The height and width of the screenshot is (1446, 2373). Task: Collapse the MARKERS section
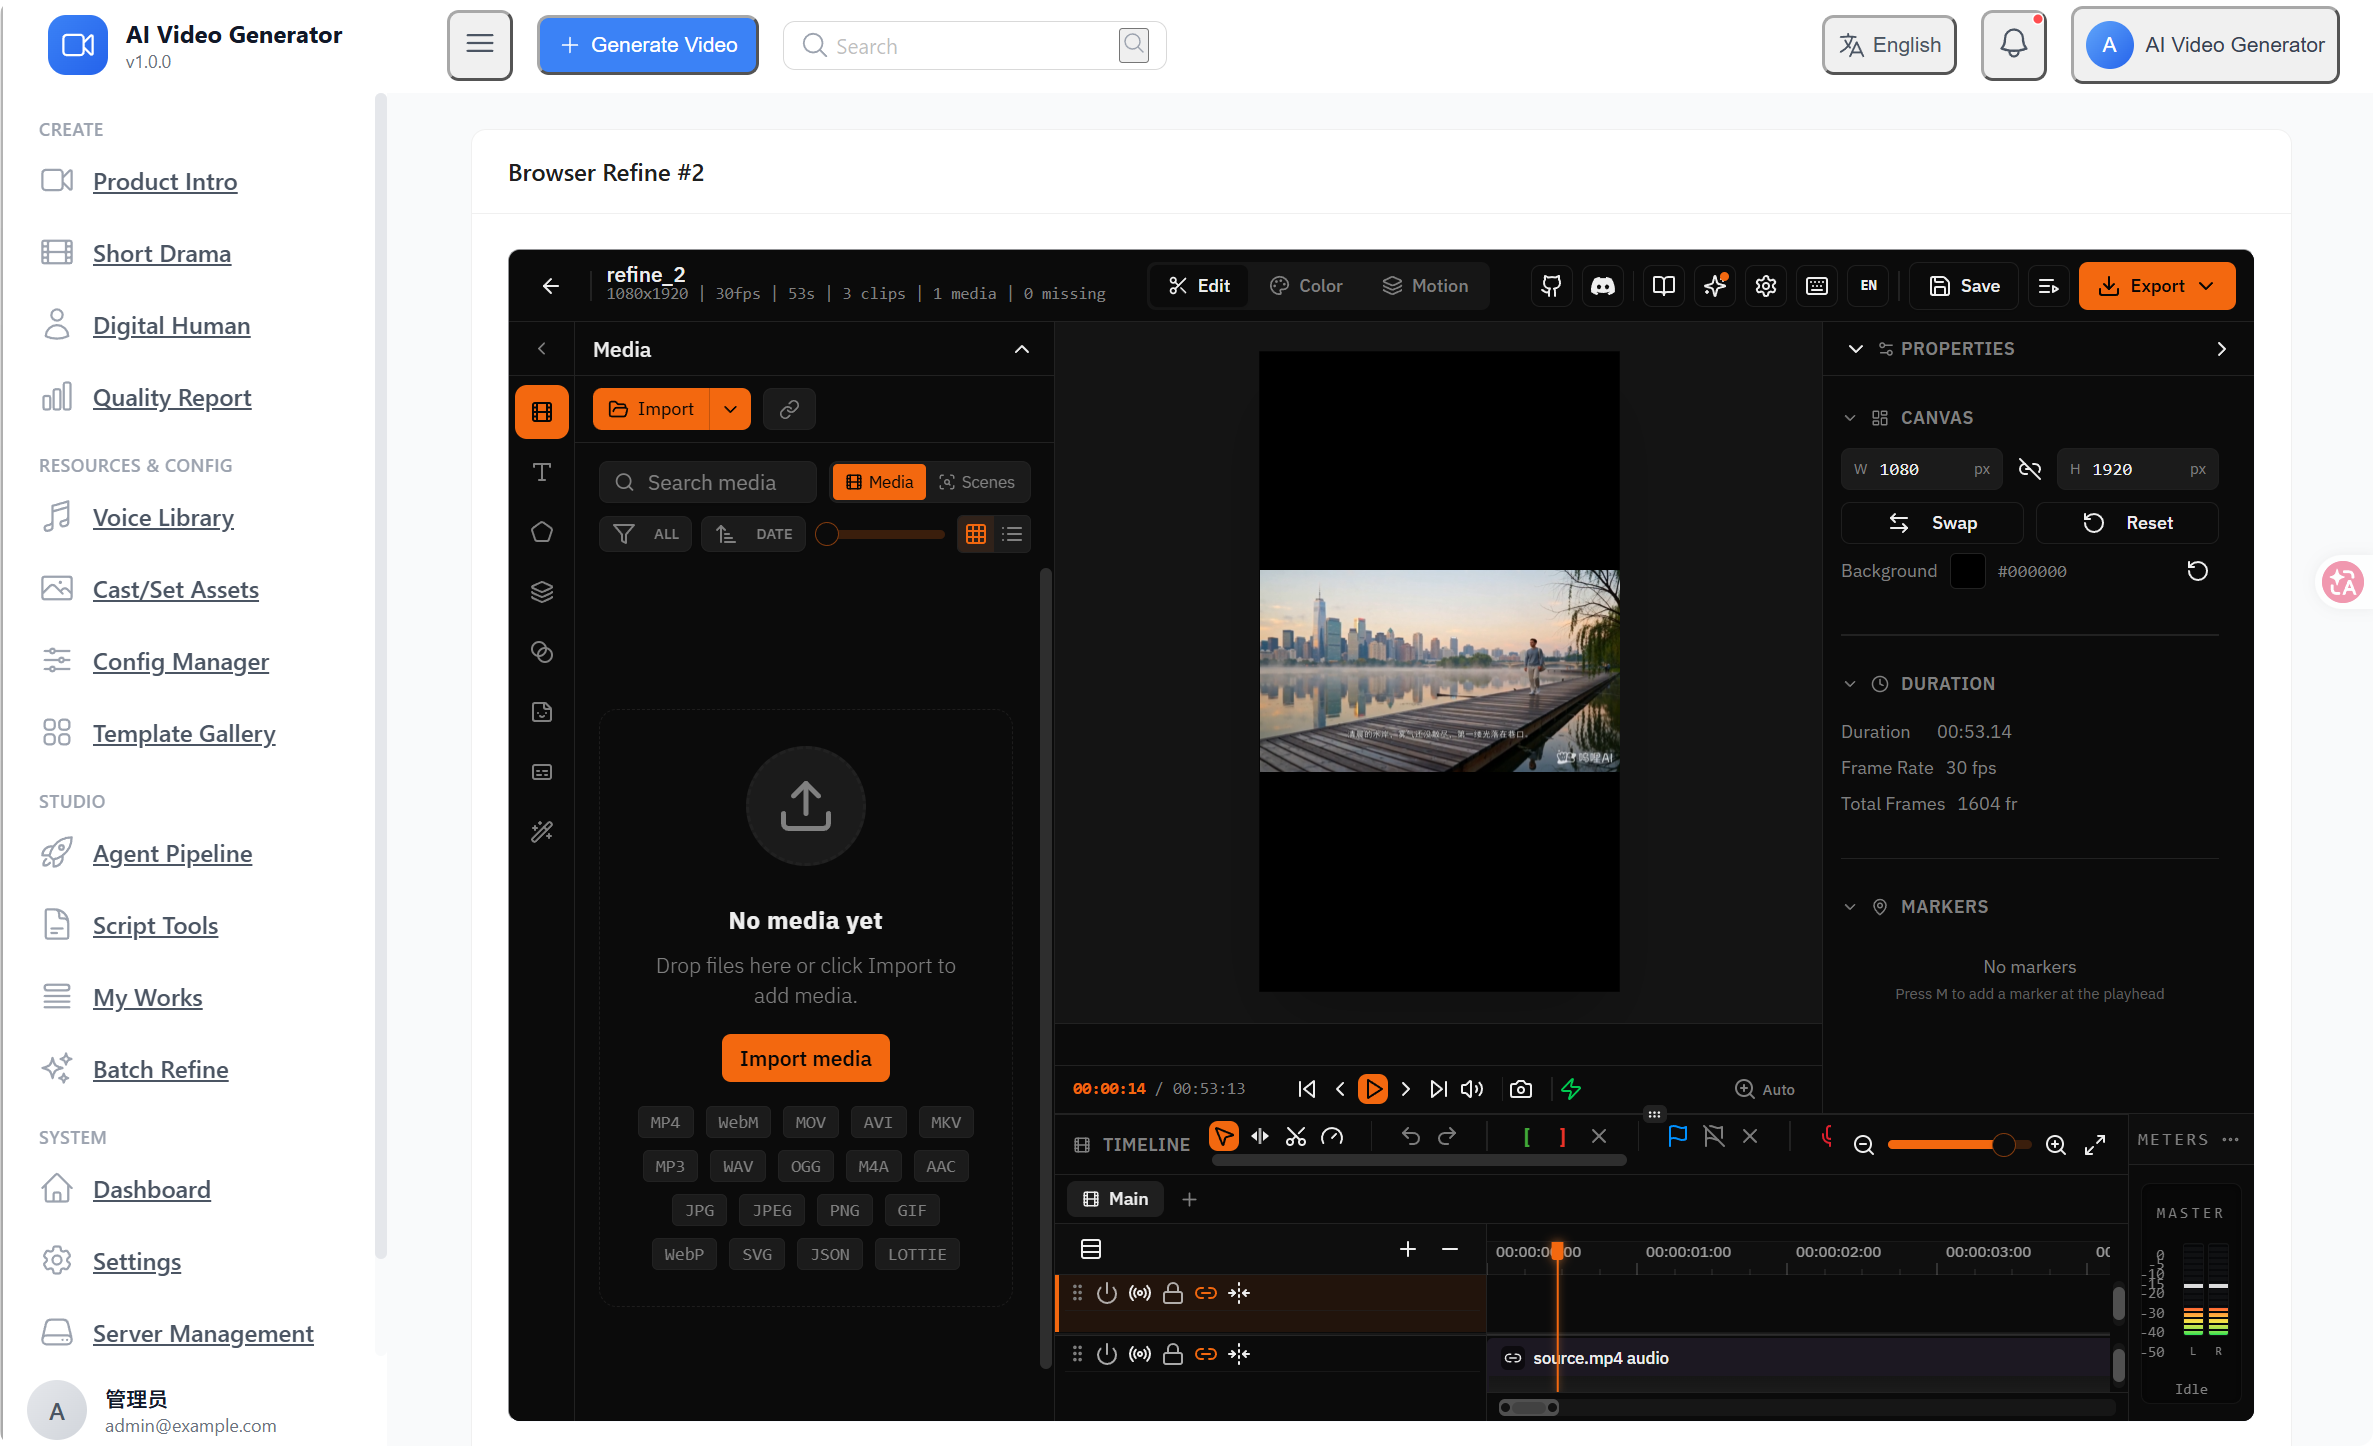pos(1850,907)
